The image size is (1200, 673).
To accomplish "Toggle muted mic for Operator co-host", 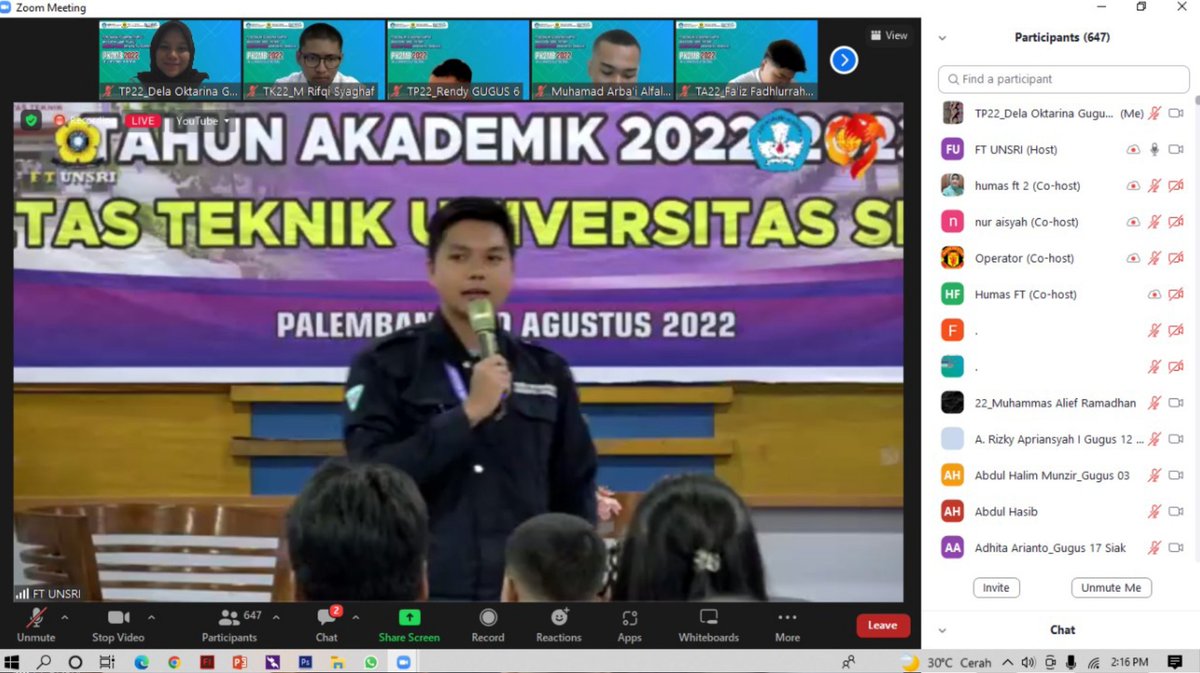I will tap(1154, 258).
